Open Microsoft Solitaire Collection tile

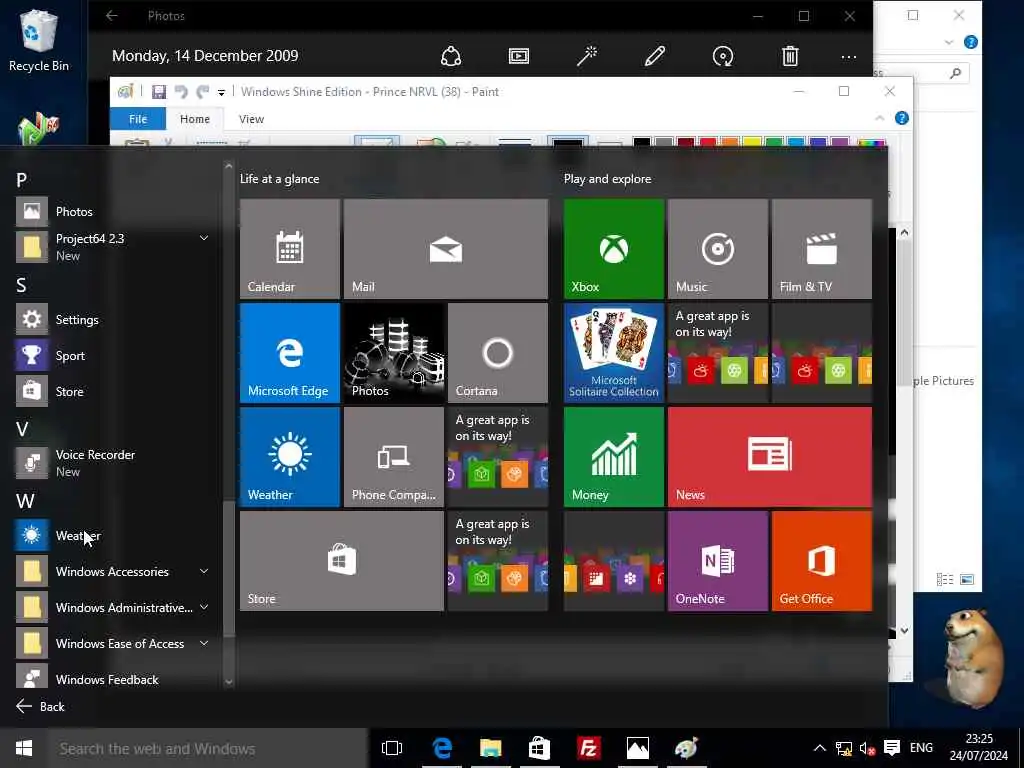click(x=614, y=353)
